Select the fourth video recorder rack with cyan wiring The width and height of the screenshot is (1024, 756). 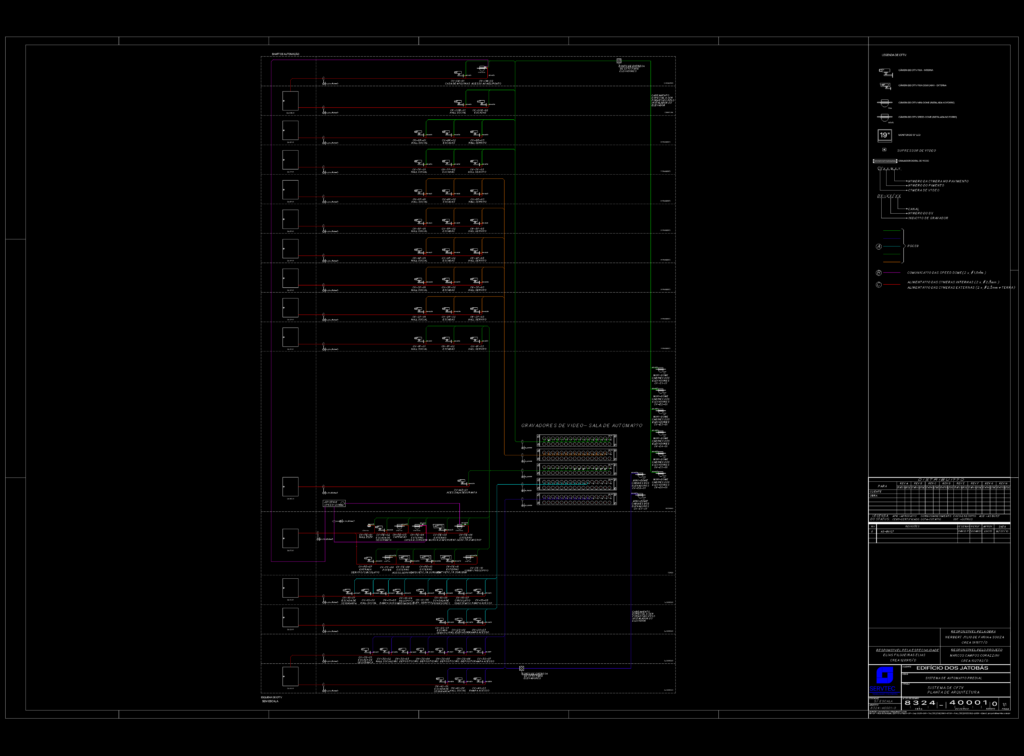click(x=577, y=484)
